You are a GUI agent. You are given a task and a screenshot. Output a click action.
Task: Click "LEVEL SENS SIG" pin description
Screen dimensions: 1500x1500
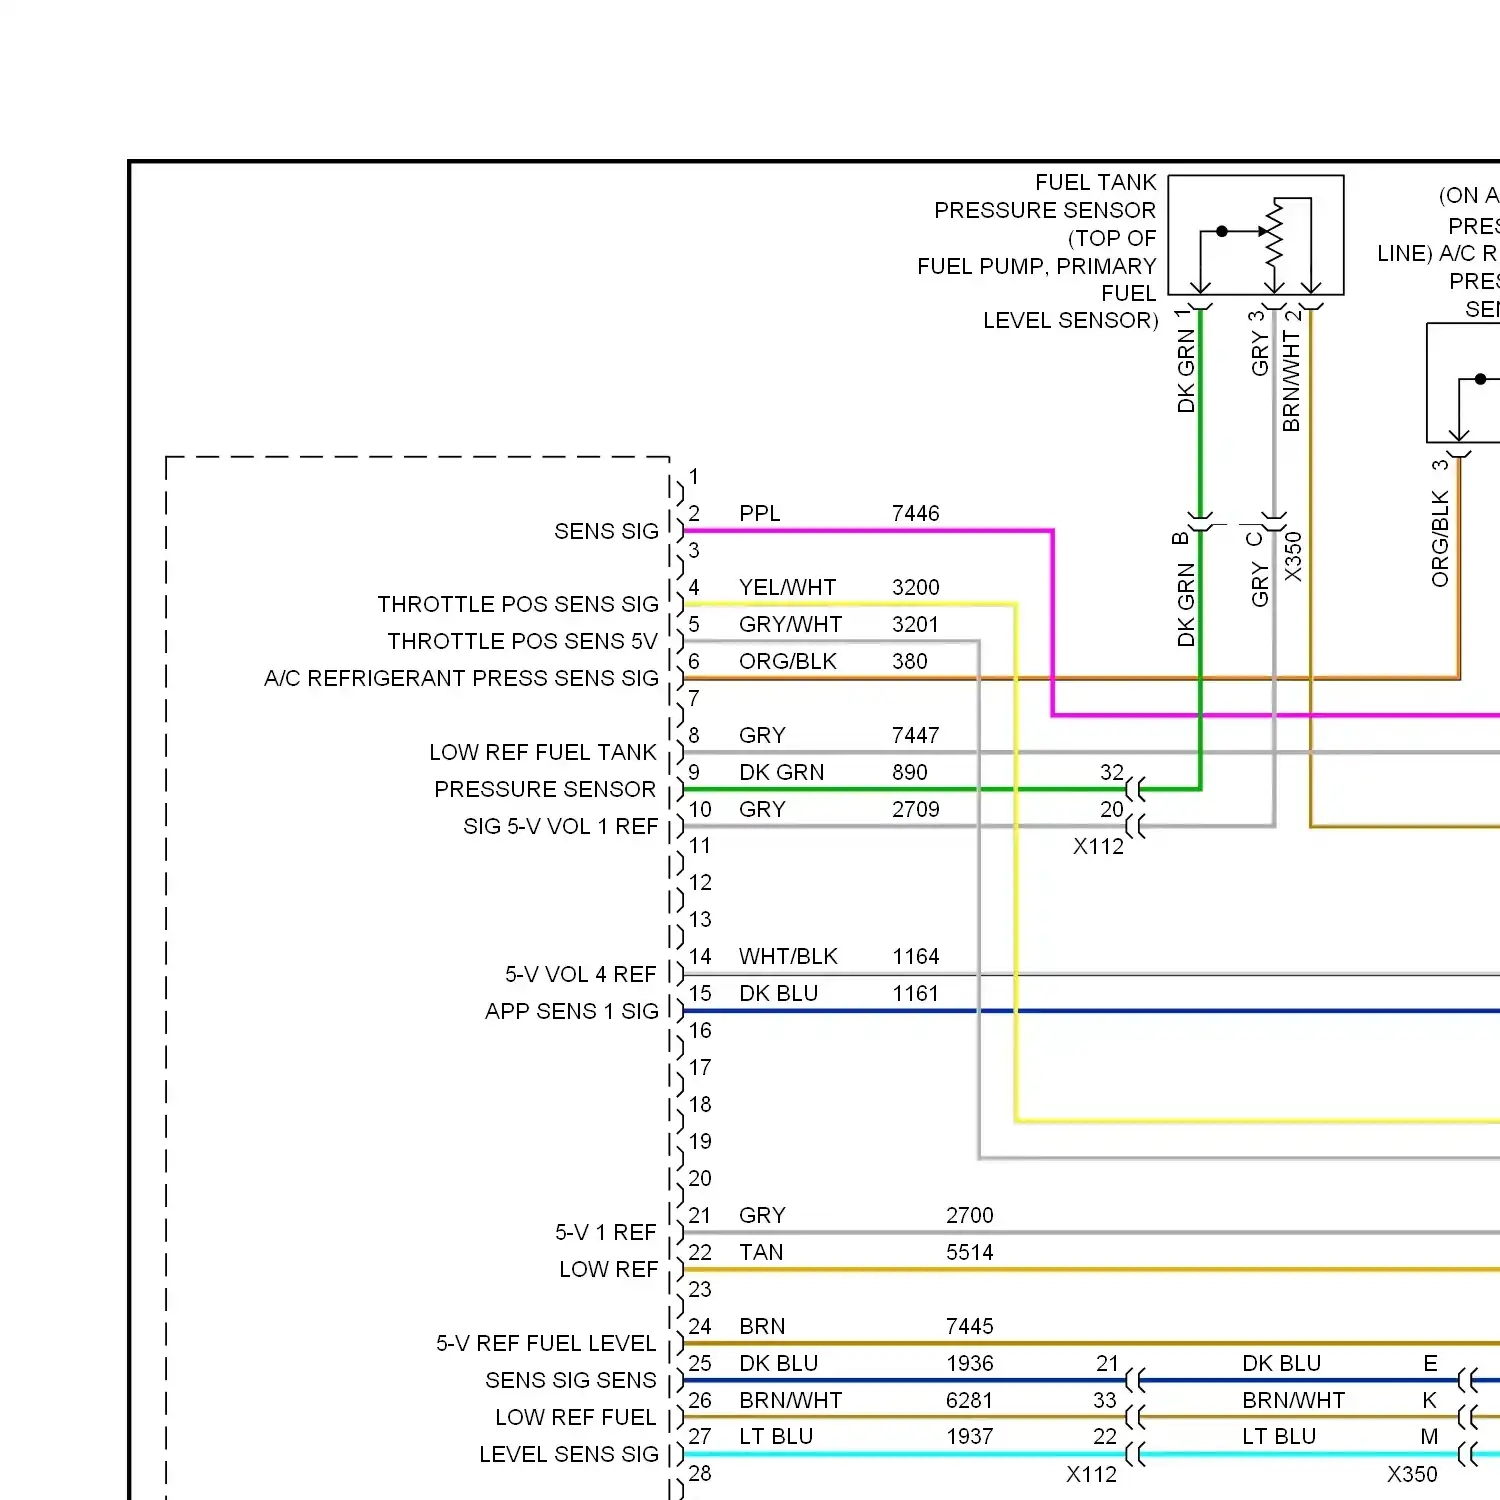(568, 1454)
